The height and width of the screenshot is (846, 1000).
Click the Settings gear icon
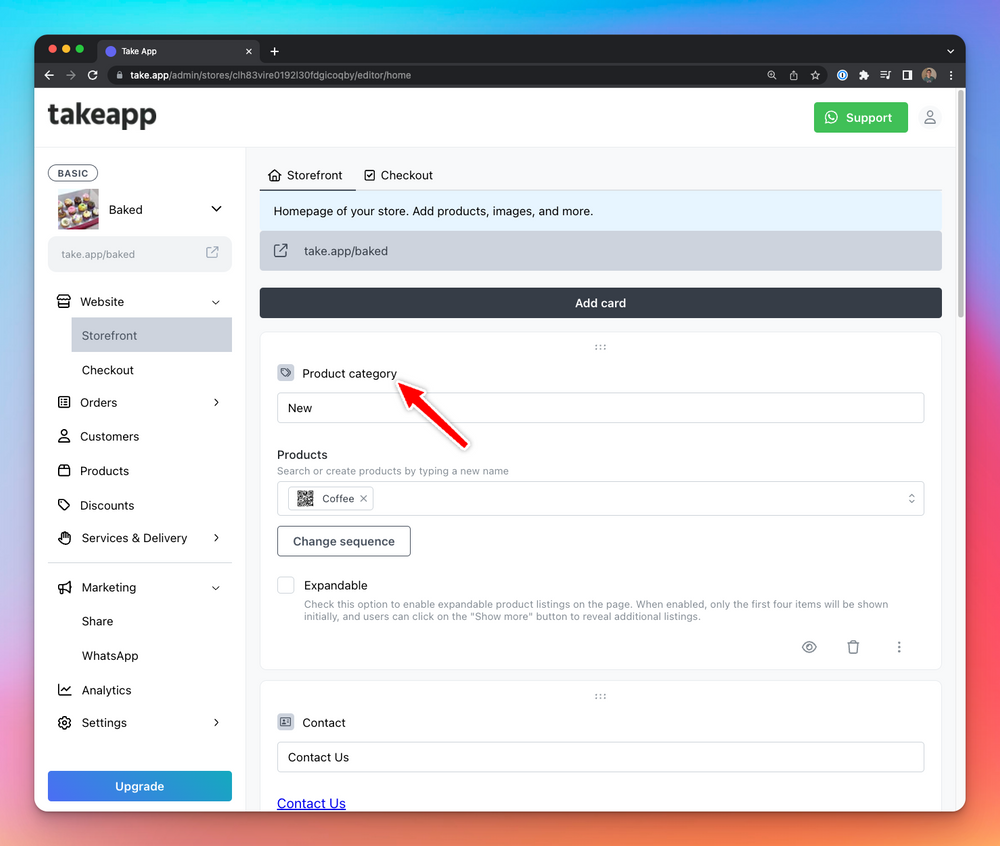pyautogui.click(x=64, y=722)
